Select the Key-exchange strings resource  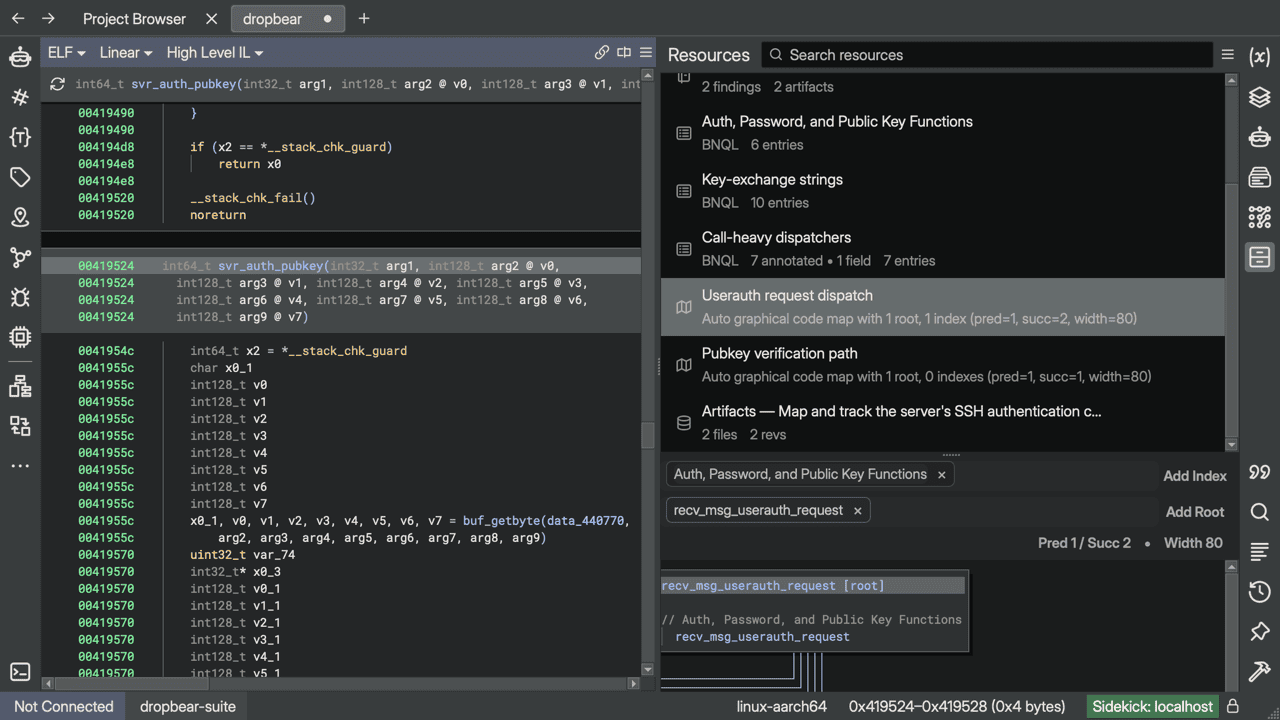tap(943, 191)
